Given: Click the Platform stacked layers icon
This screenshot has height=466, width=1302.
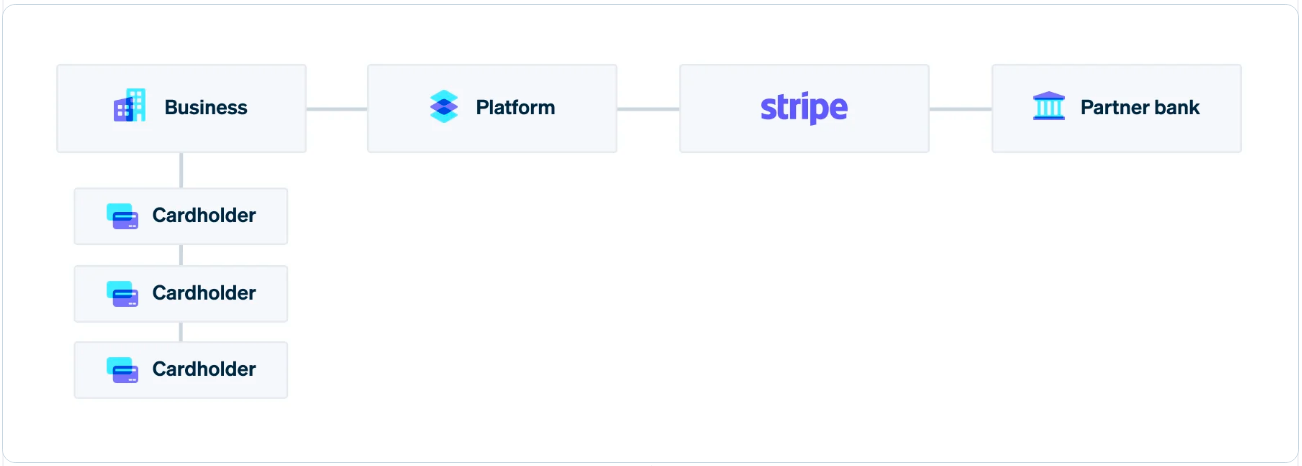Looking at the screenshot, I should (x=443, y=107).
